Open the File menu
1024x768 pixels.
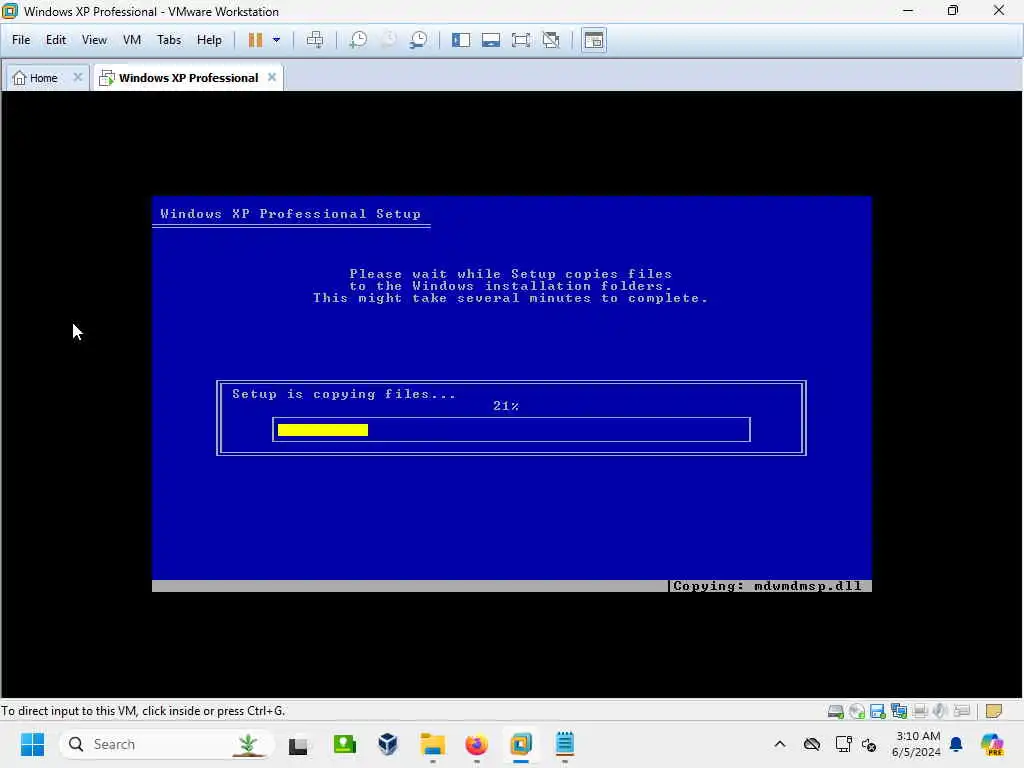(x=21, y=40)
